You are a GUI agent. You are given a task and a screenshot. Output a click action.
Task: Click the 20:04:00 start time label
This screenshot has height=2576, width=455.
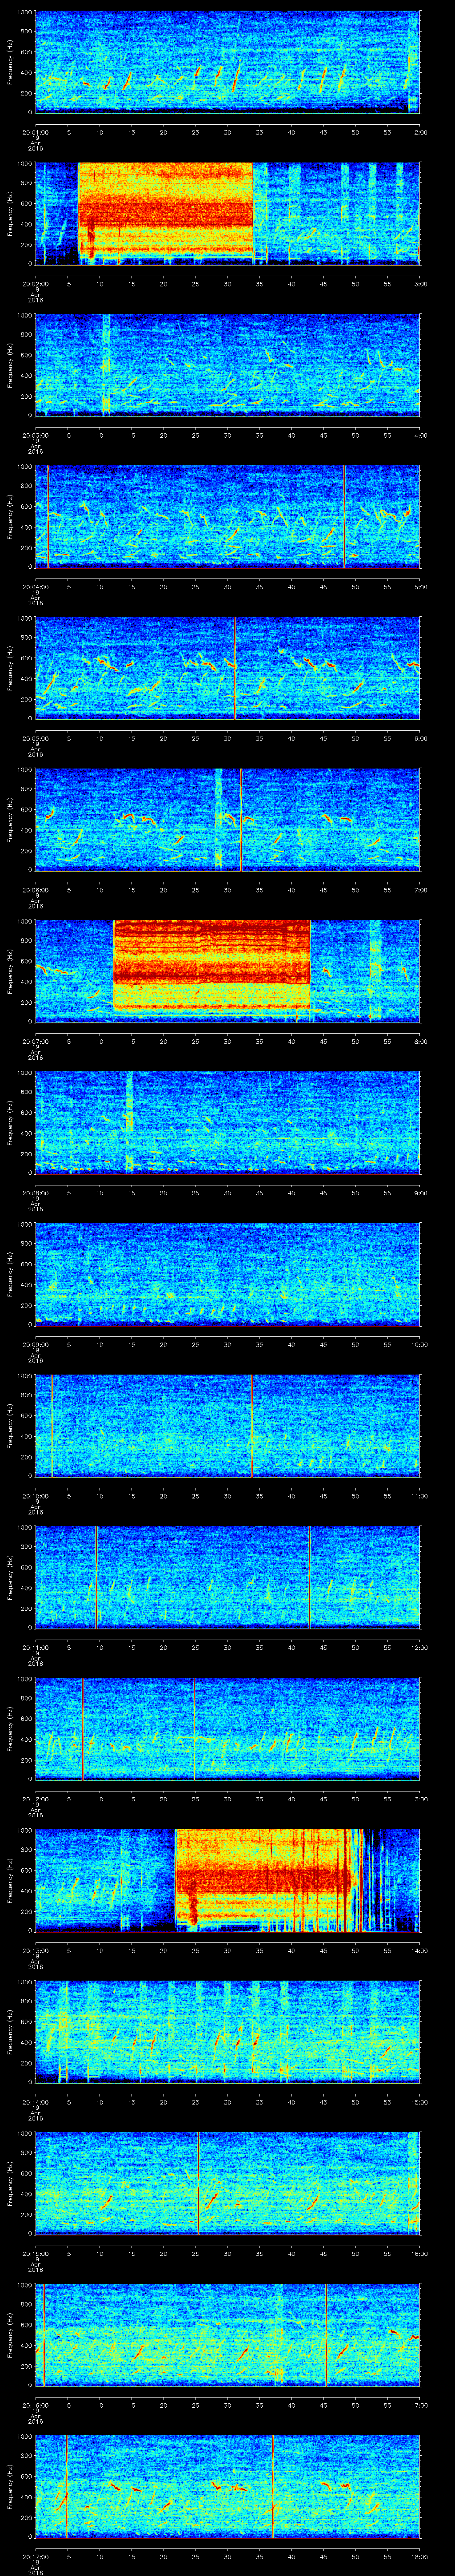pos(35,586)
